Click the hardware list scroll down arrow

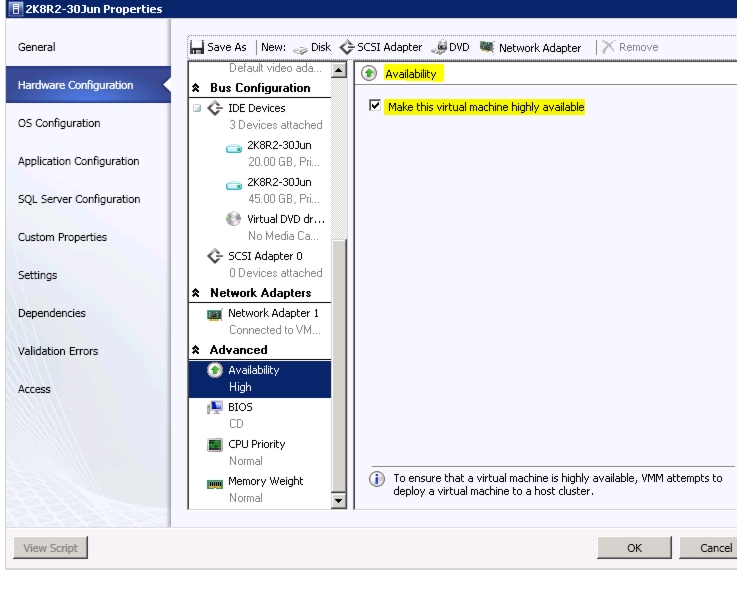tap(339, 500)
